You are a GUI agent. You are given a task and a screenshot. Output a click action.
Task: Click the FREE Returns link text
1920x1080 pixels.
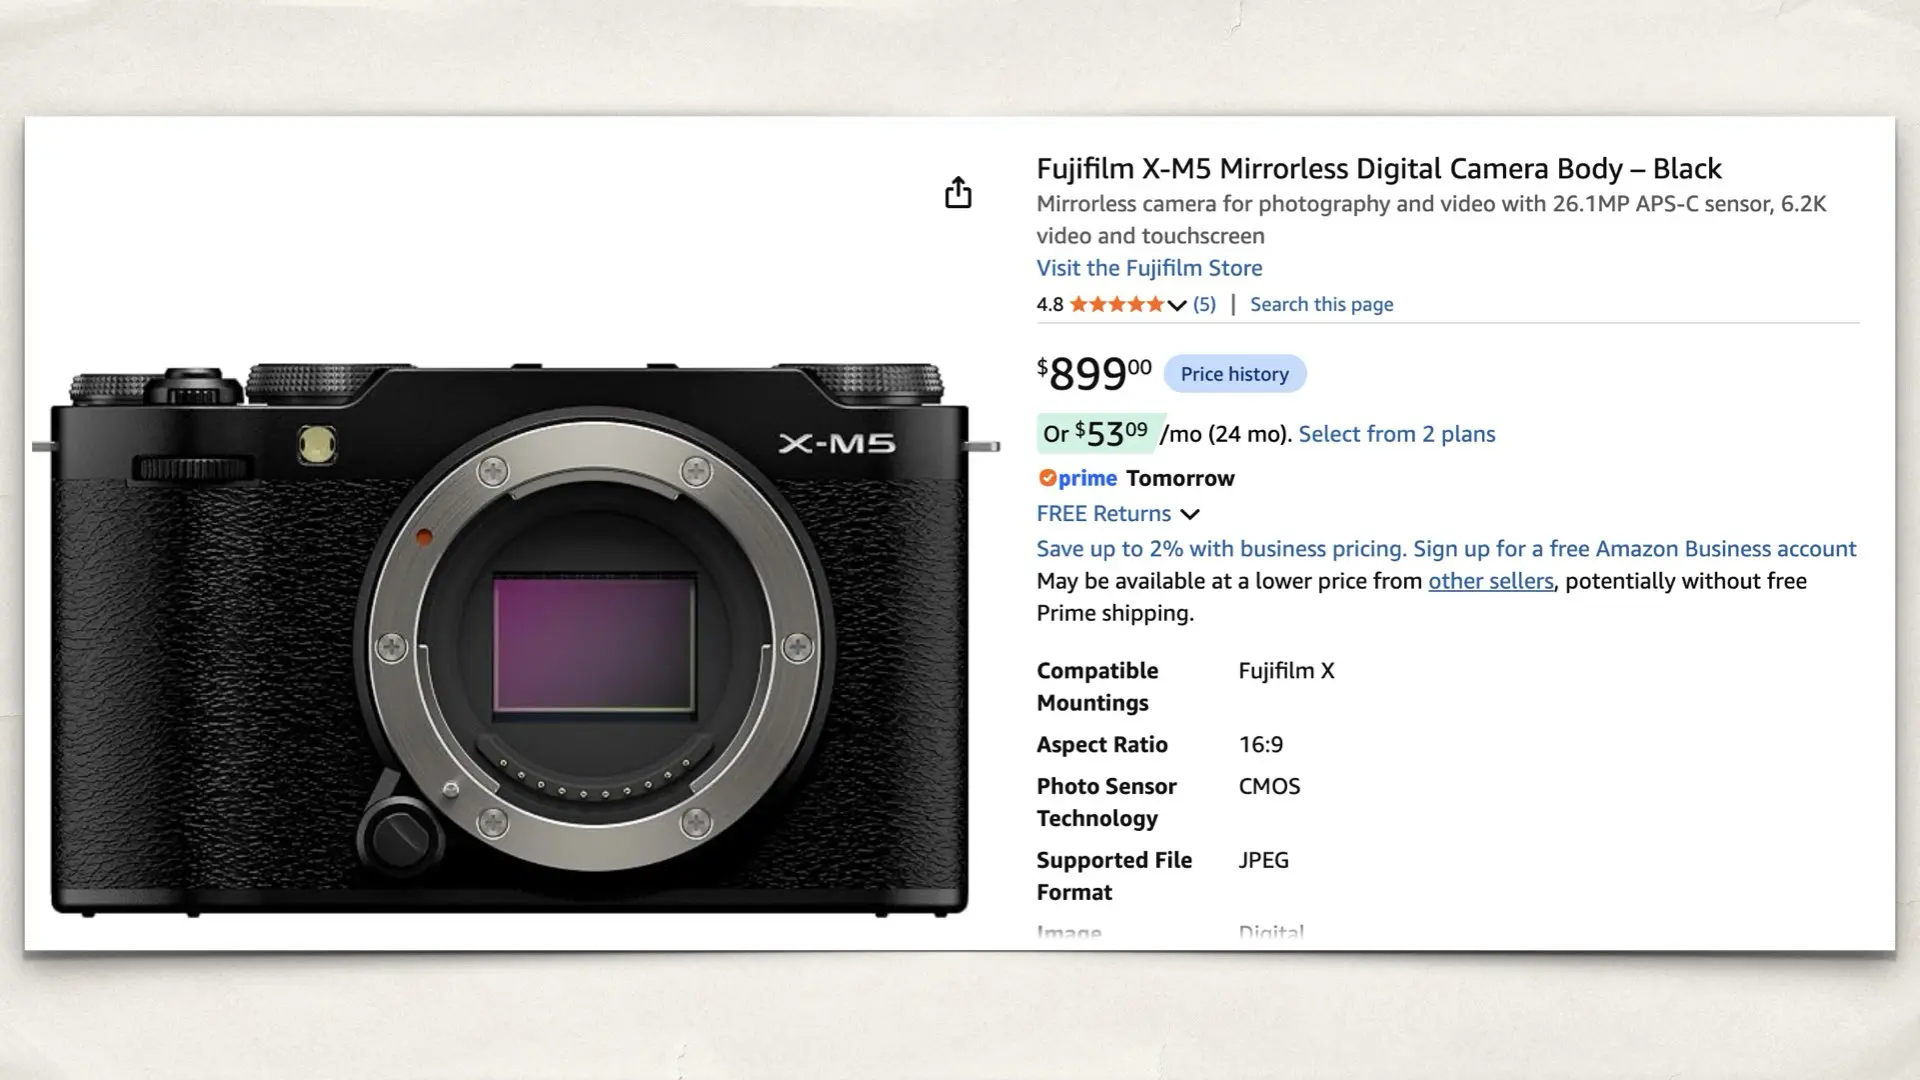pos(1103,513)
